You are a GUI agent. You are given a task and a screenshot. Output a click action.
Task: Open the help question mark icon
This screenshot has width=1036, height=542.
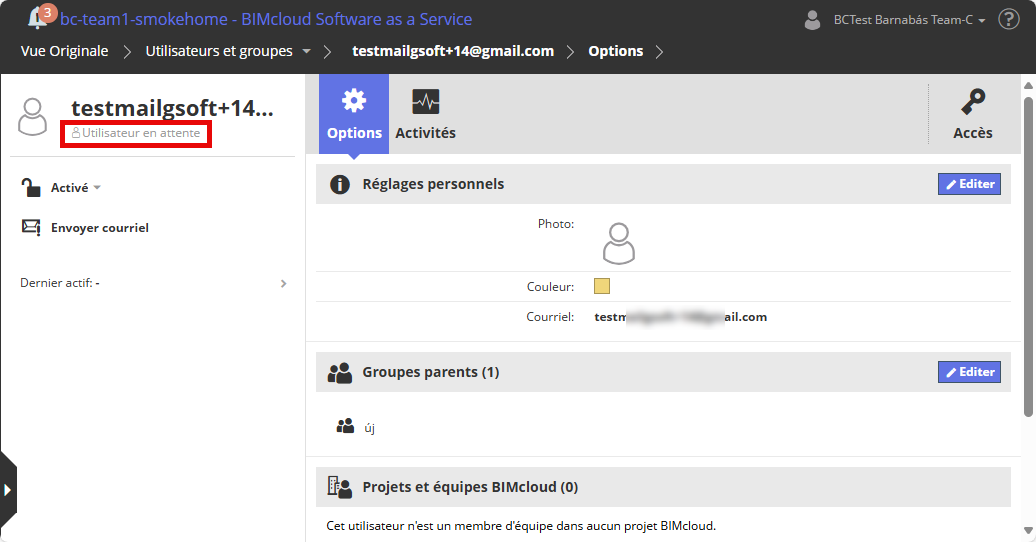[x=1009, y=19]
